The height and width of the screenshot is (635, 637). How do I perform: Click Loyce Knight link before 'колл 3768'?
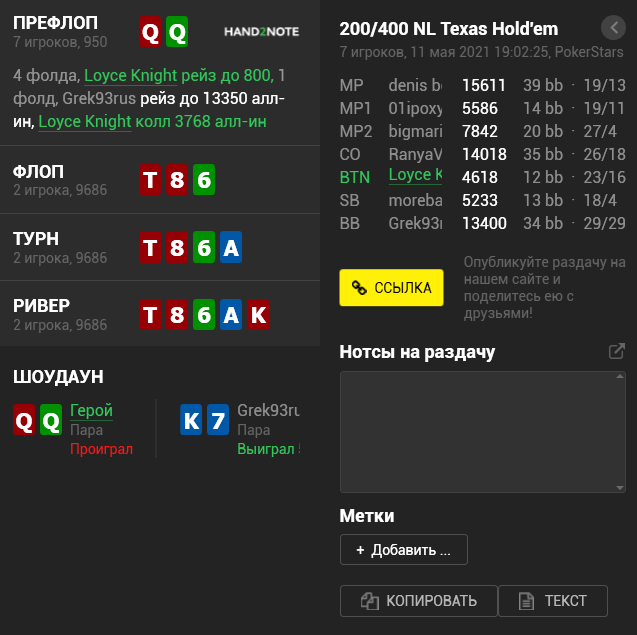pos(84,121)
